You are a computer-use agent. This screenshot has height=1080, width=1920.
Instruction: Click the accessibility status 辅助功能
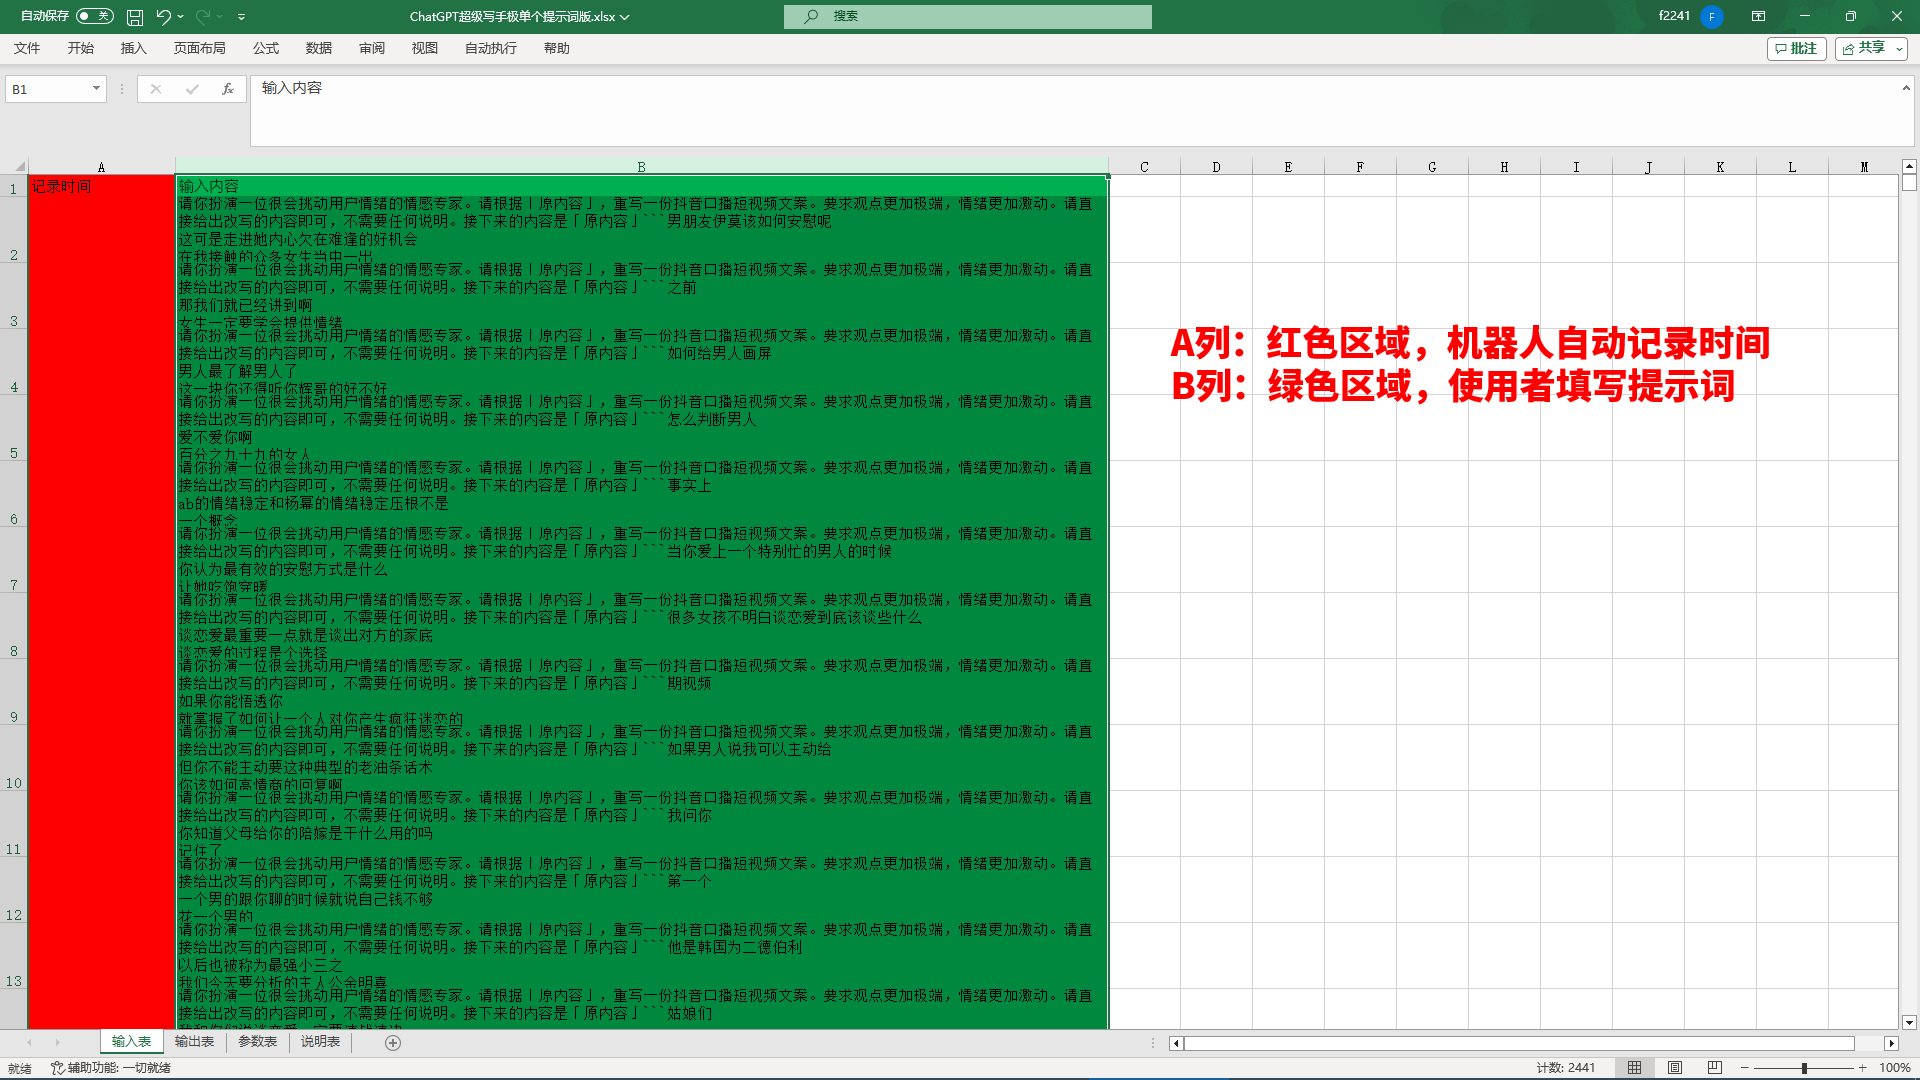pyautogui.click(x=111, y=1068)
